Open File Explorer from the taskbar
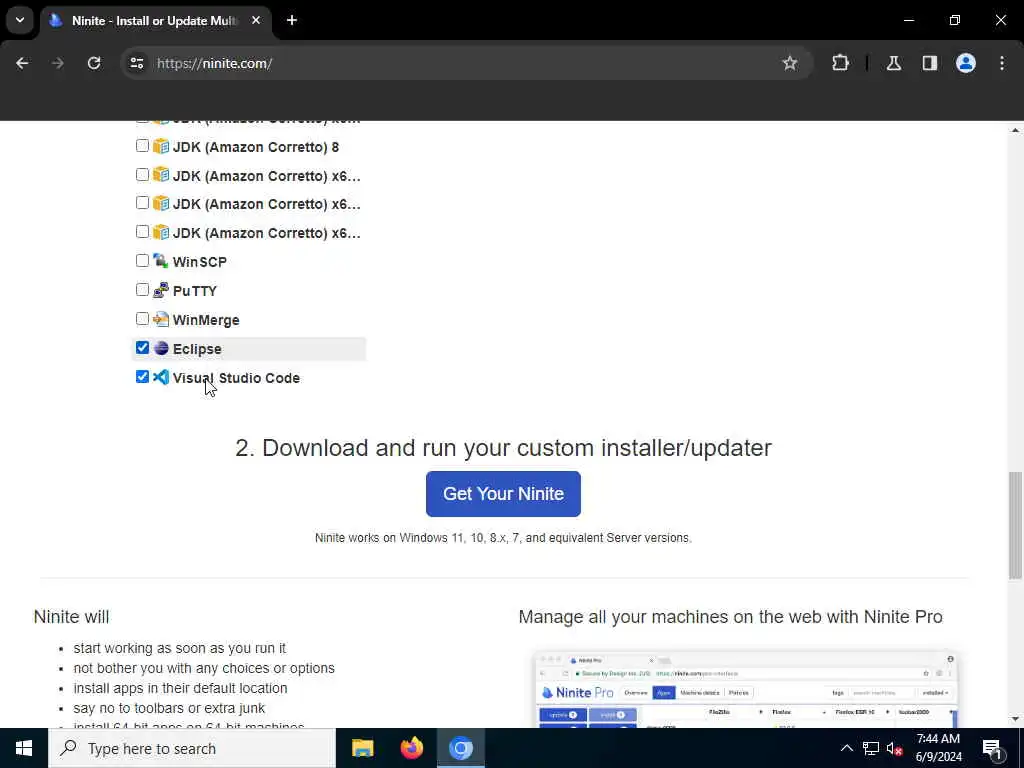This screenshot has width=1024, height=768. (362, 748)
